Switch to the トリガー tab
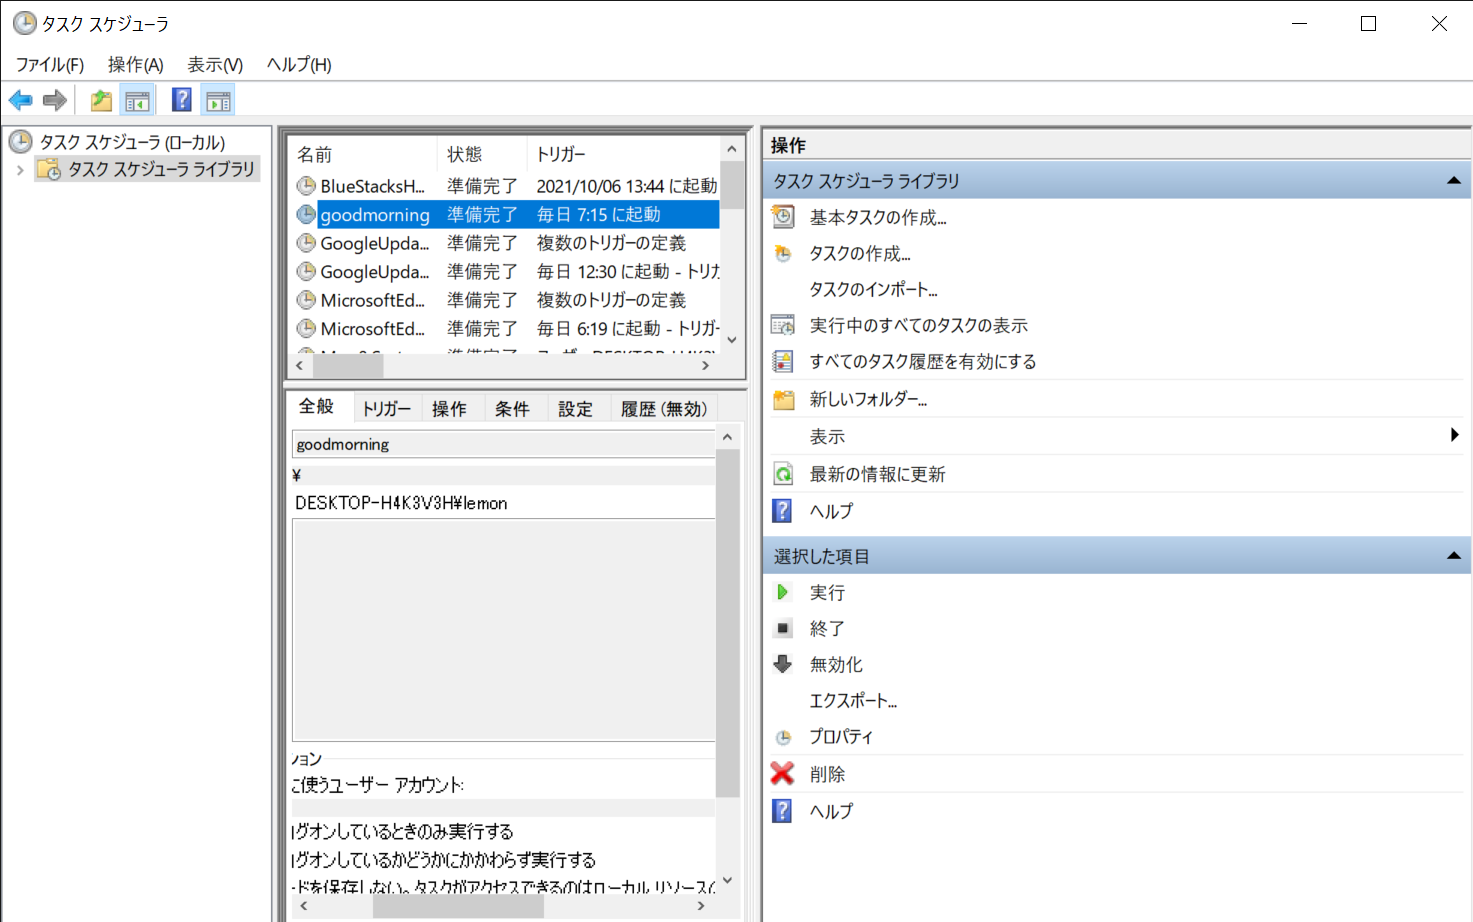 click(x=386, y=407)
